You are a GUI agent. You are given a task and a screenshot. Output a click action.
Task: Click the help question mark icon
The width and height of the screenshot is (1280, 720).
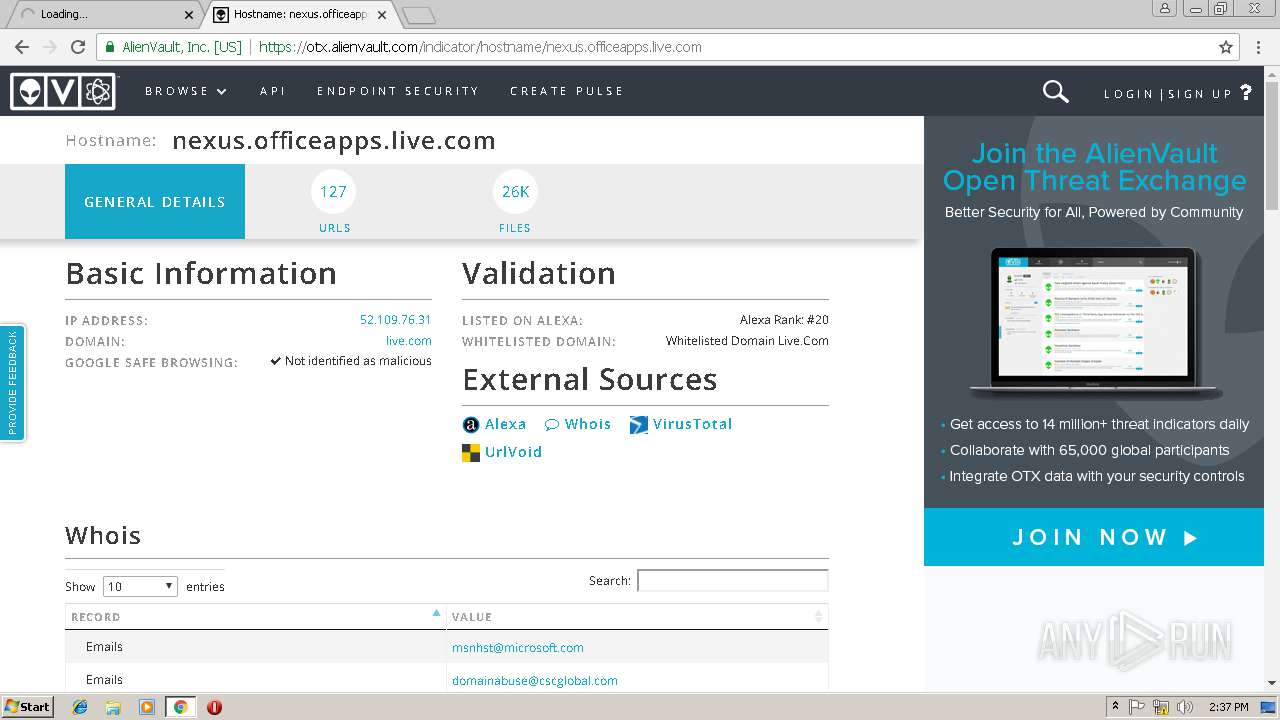point(1246,92)
